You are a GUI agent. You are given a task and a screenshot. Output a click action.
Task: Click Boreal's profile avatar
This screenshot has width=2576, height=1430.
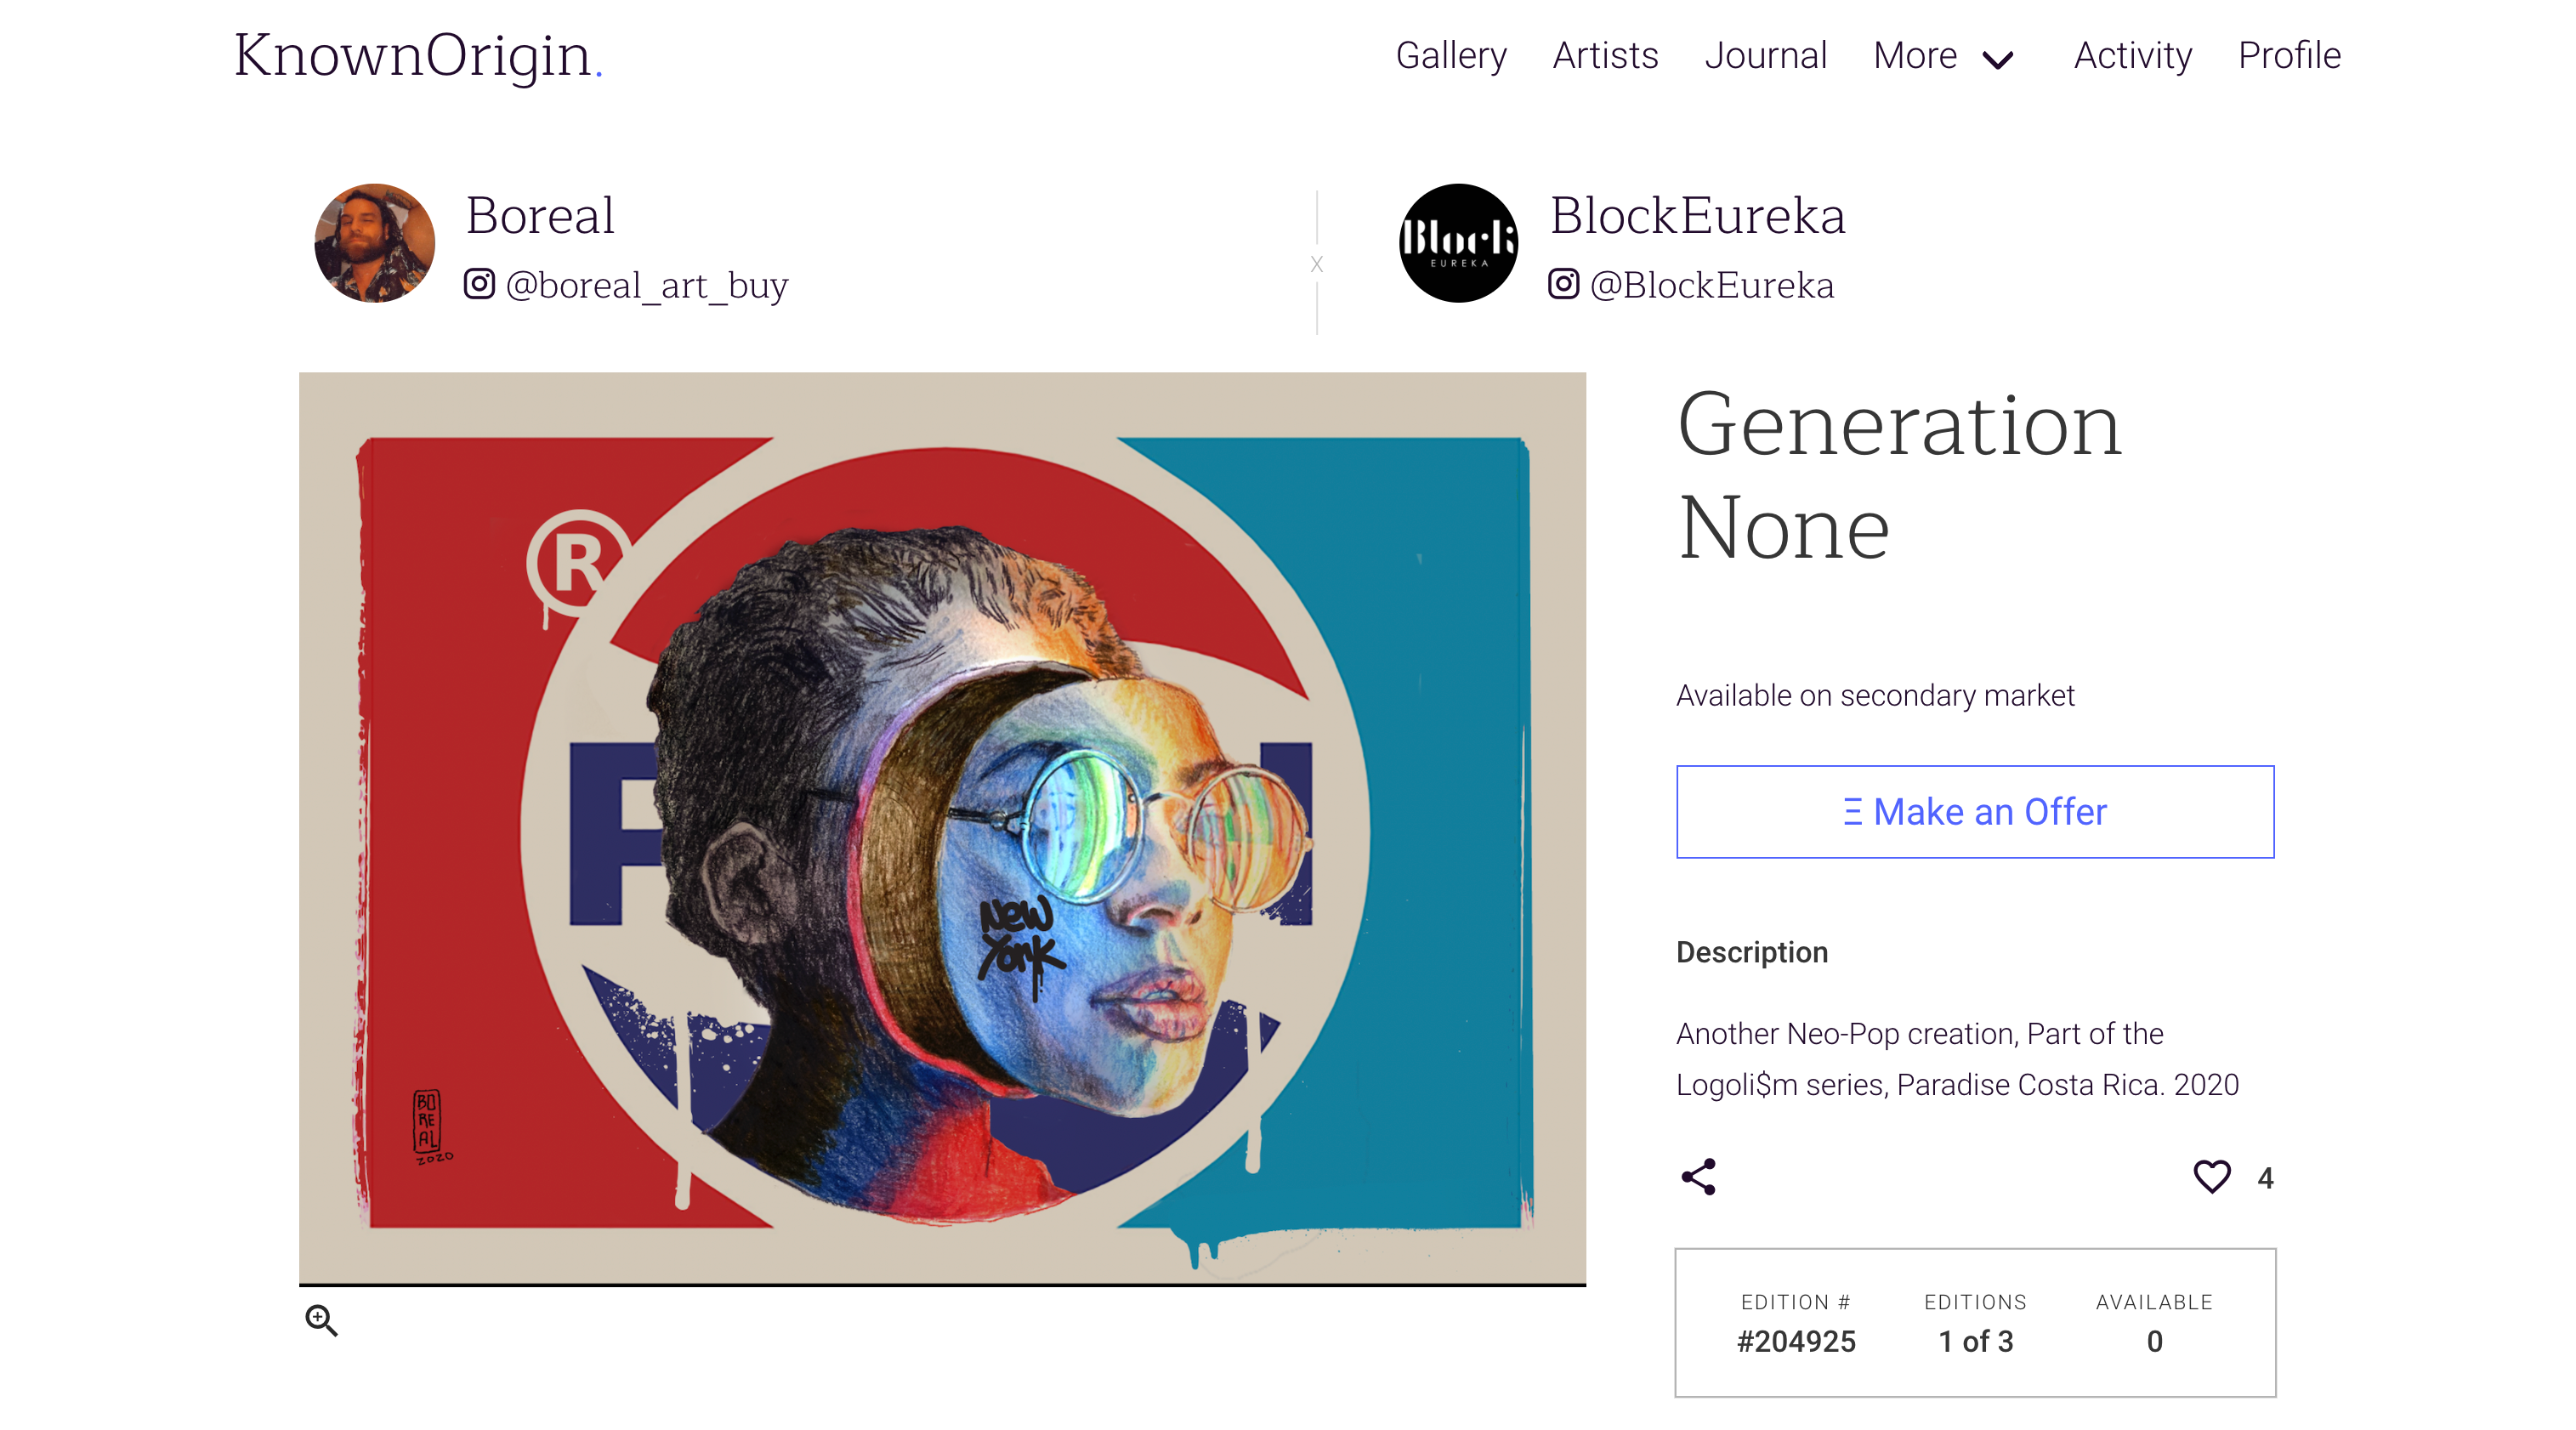click(x=375, y=243)
